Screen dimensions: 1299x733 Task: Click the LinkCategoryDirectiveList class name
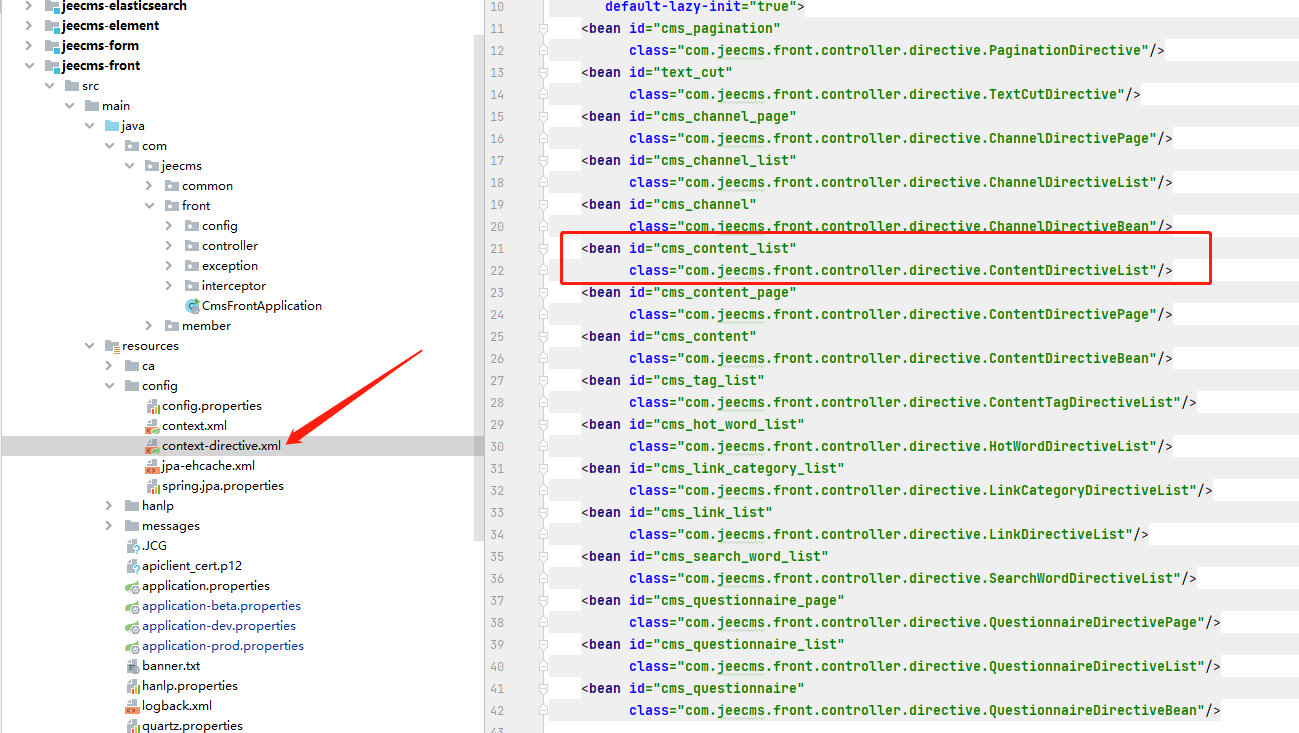pyautogui.click(x=1089, y=490)
